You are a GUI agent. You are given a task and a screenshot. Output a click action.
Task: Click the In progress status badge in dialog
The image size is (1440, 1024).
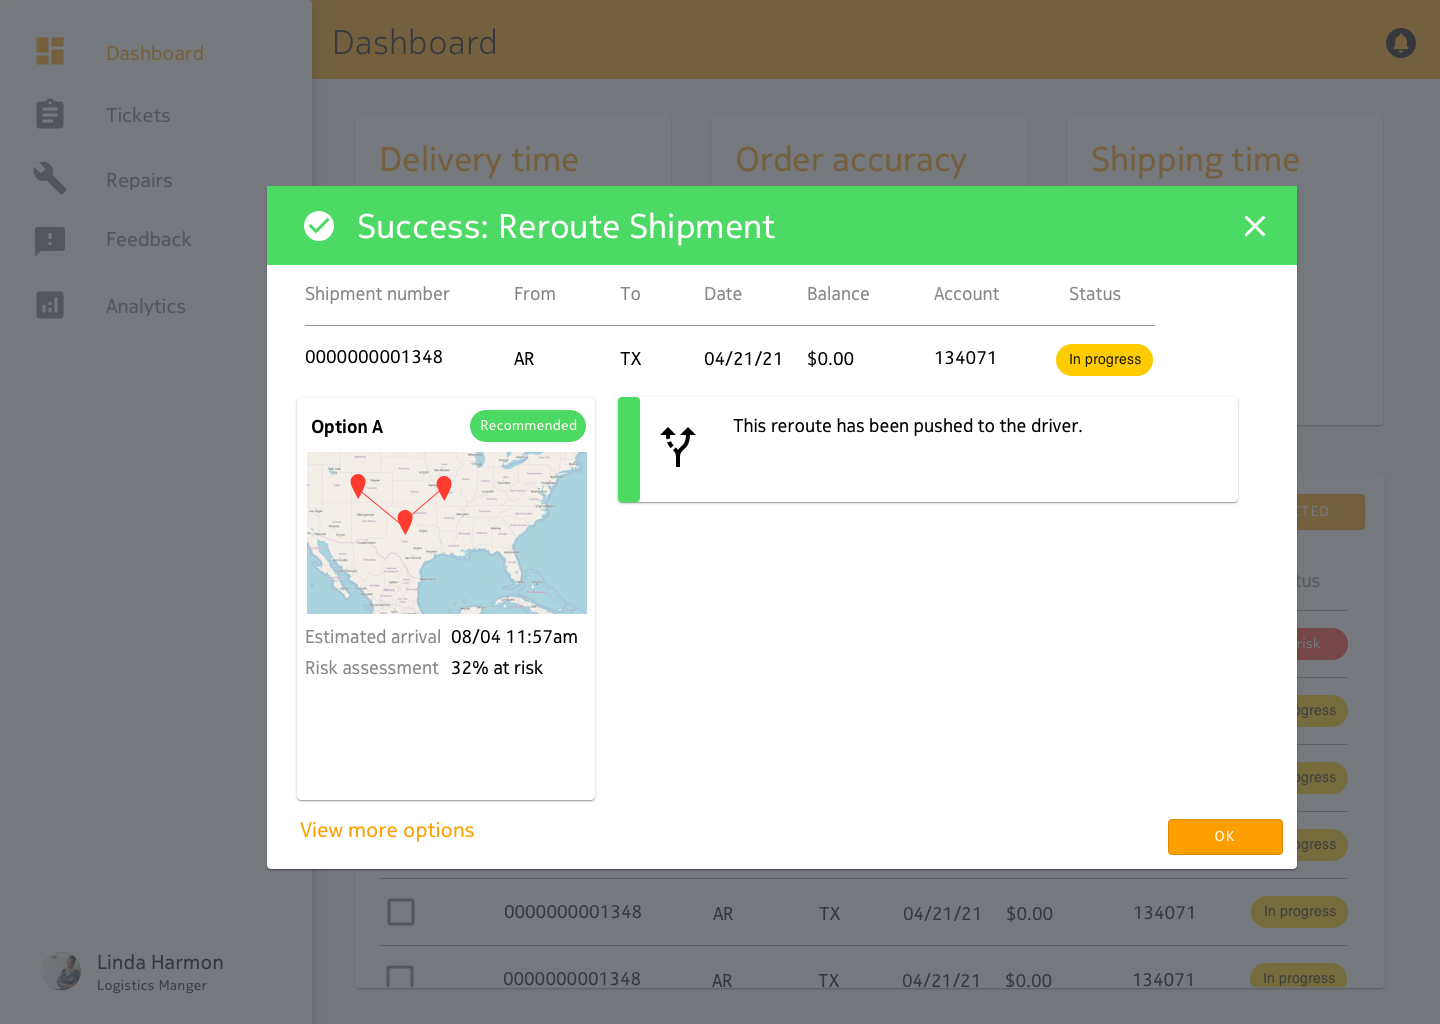(1104, 360)
